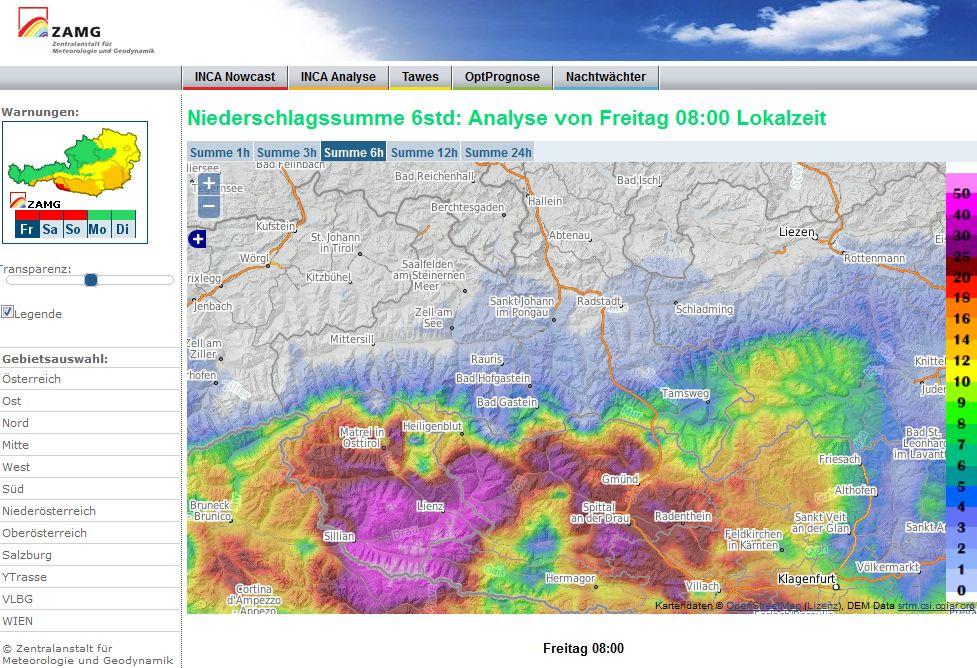Select Saturday (Sa) warning day

[x=50, y=229]
